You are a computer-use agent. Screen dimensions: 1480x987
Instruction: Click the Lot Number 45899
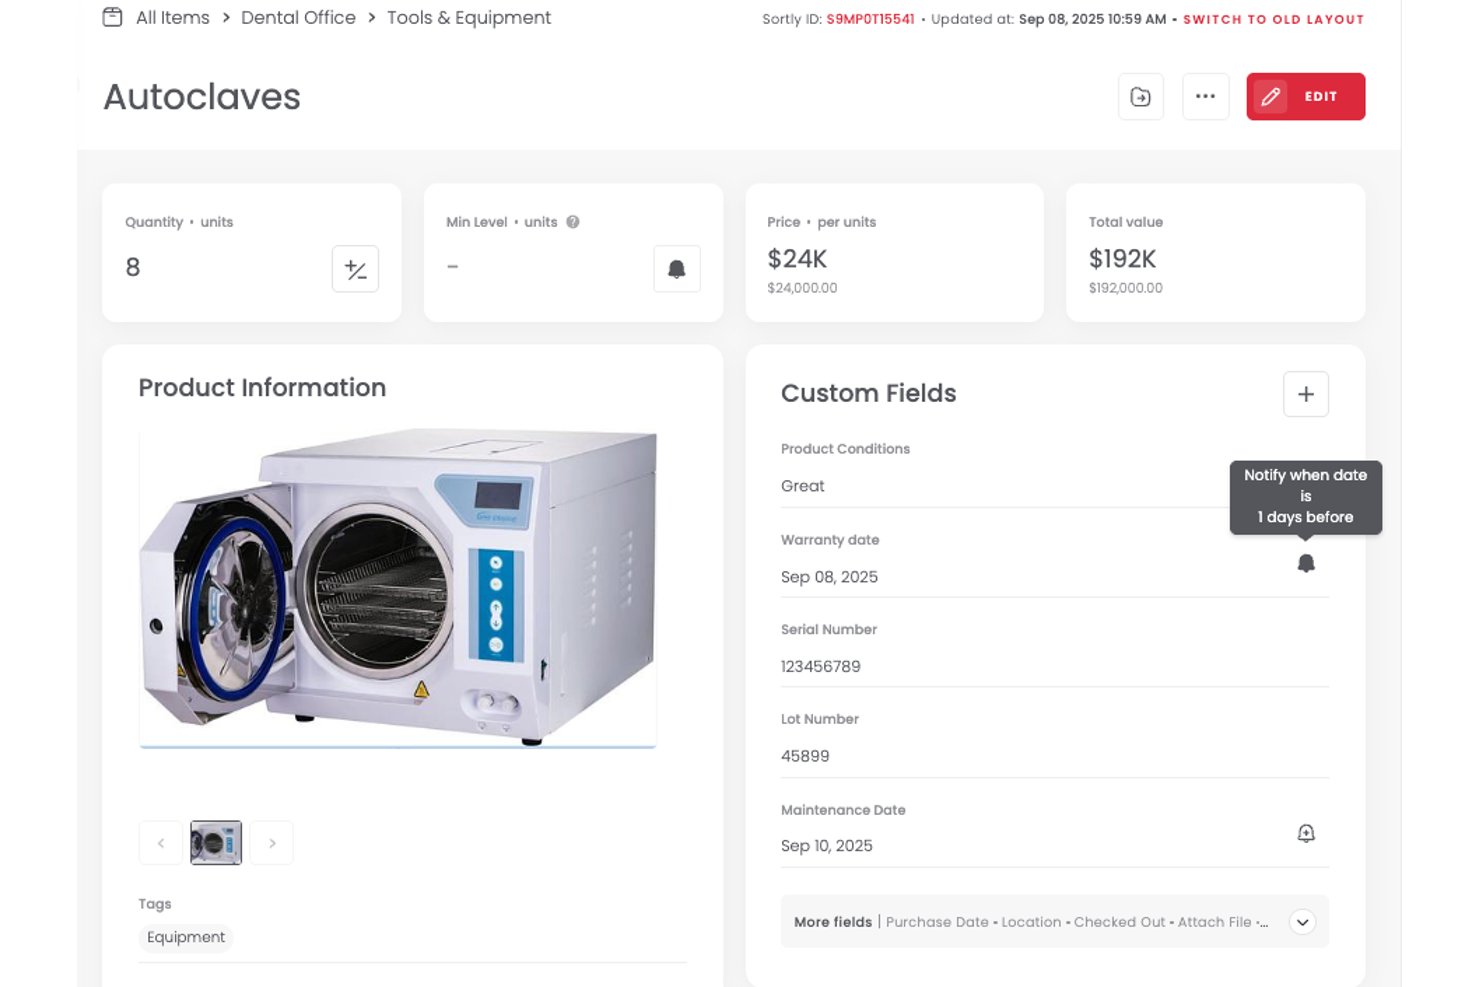point(805,756)
